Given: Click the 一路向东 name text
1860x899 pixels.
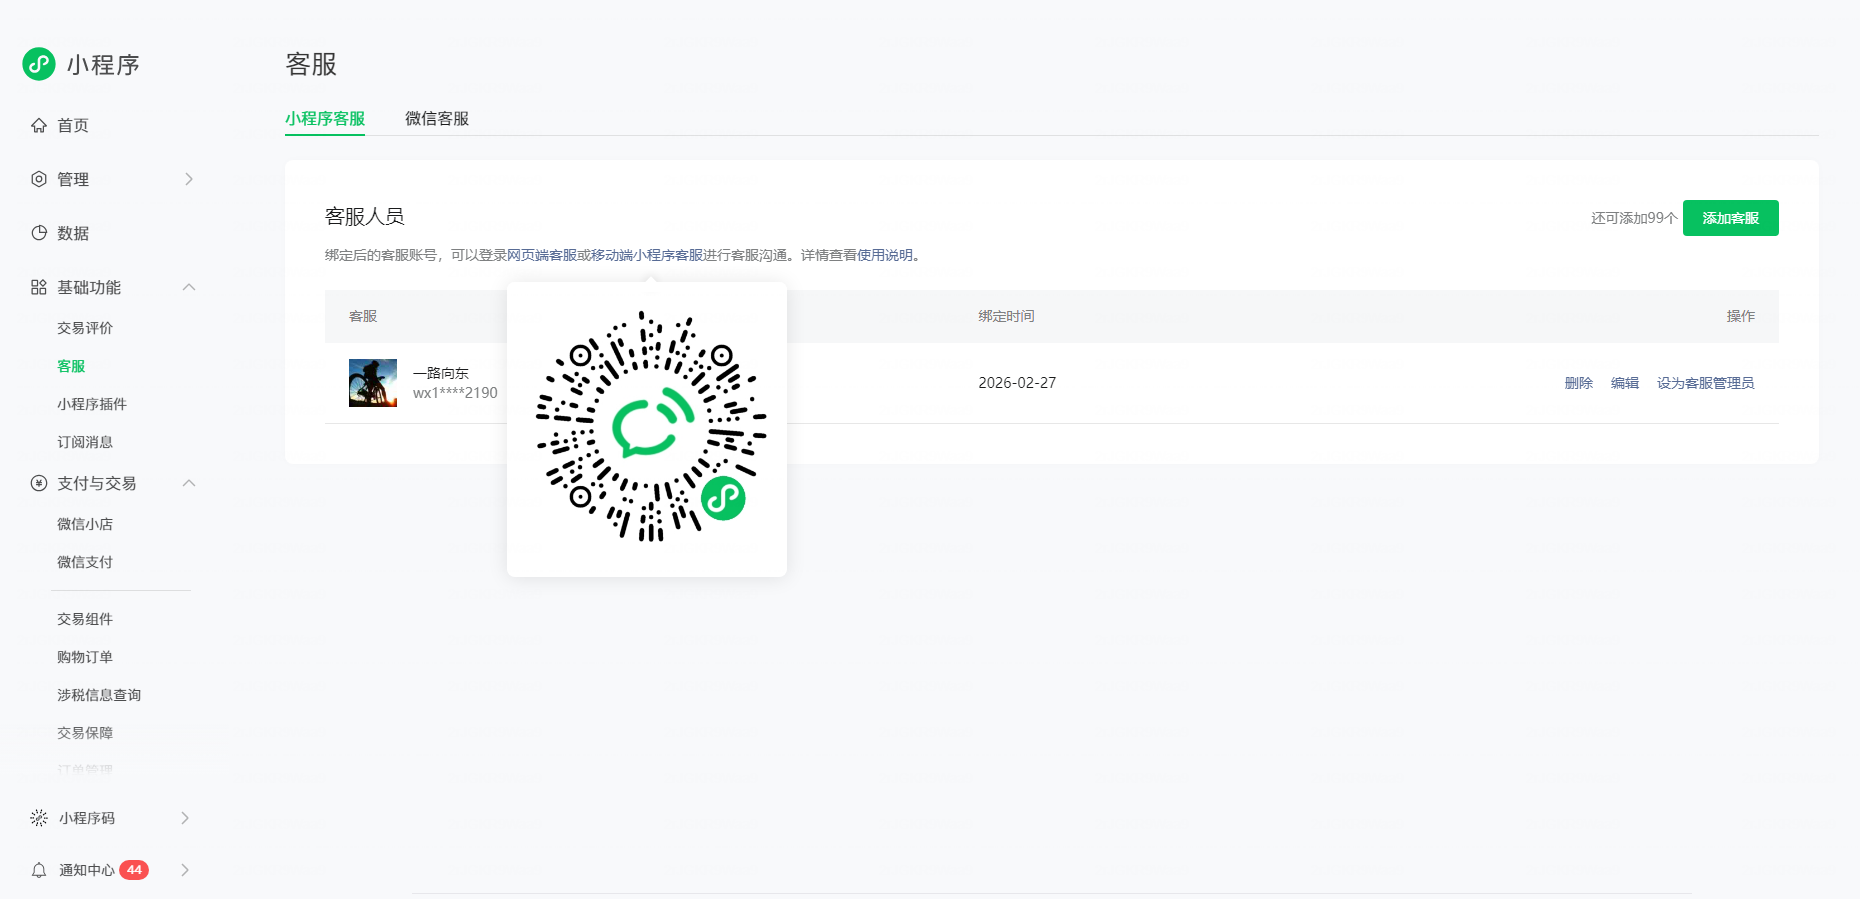Looking at the screenshot, I should point(441,373).
